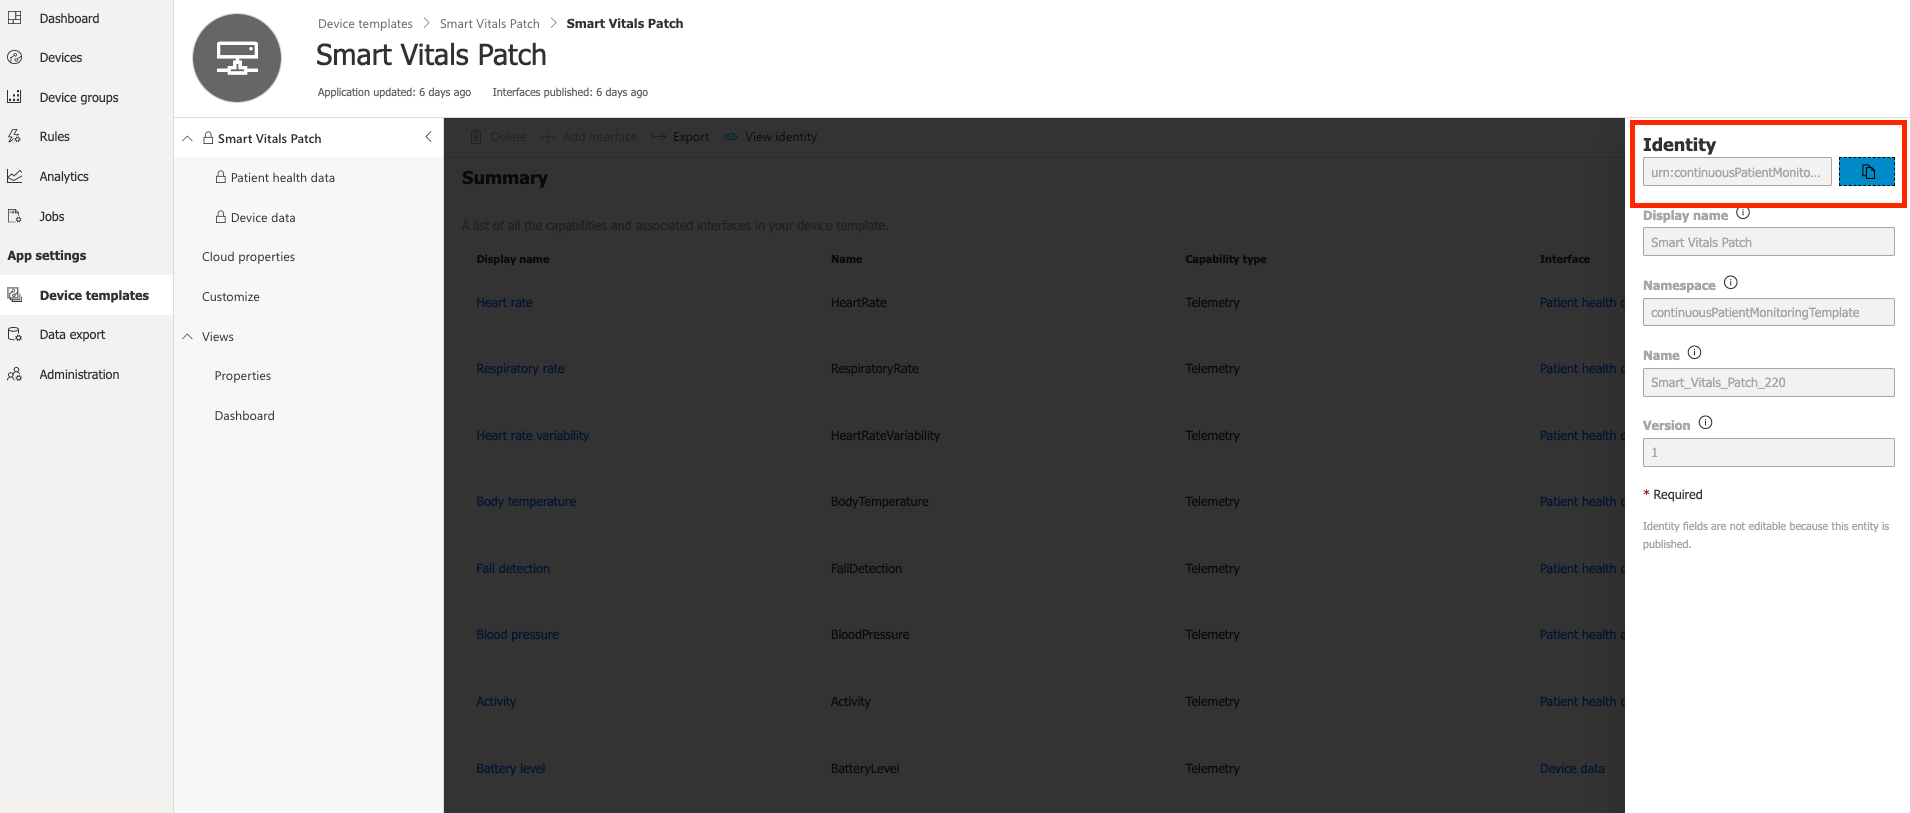Click the Analytics line chart icon
This screenshot has width=1910, height=813.
pyautogui.click(x=14, y=176)
